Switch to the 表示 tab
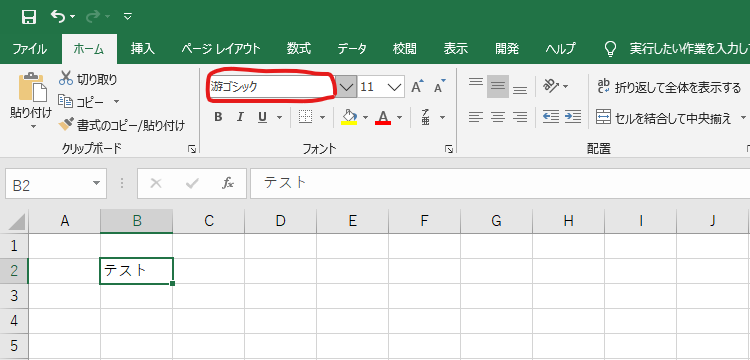Image resolution: width=750 pixels, height=360 pixels. [x=455, y=49]
